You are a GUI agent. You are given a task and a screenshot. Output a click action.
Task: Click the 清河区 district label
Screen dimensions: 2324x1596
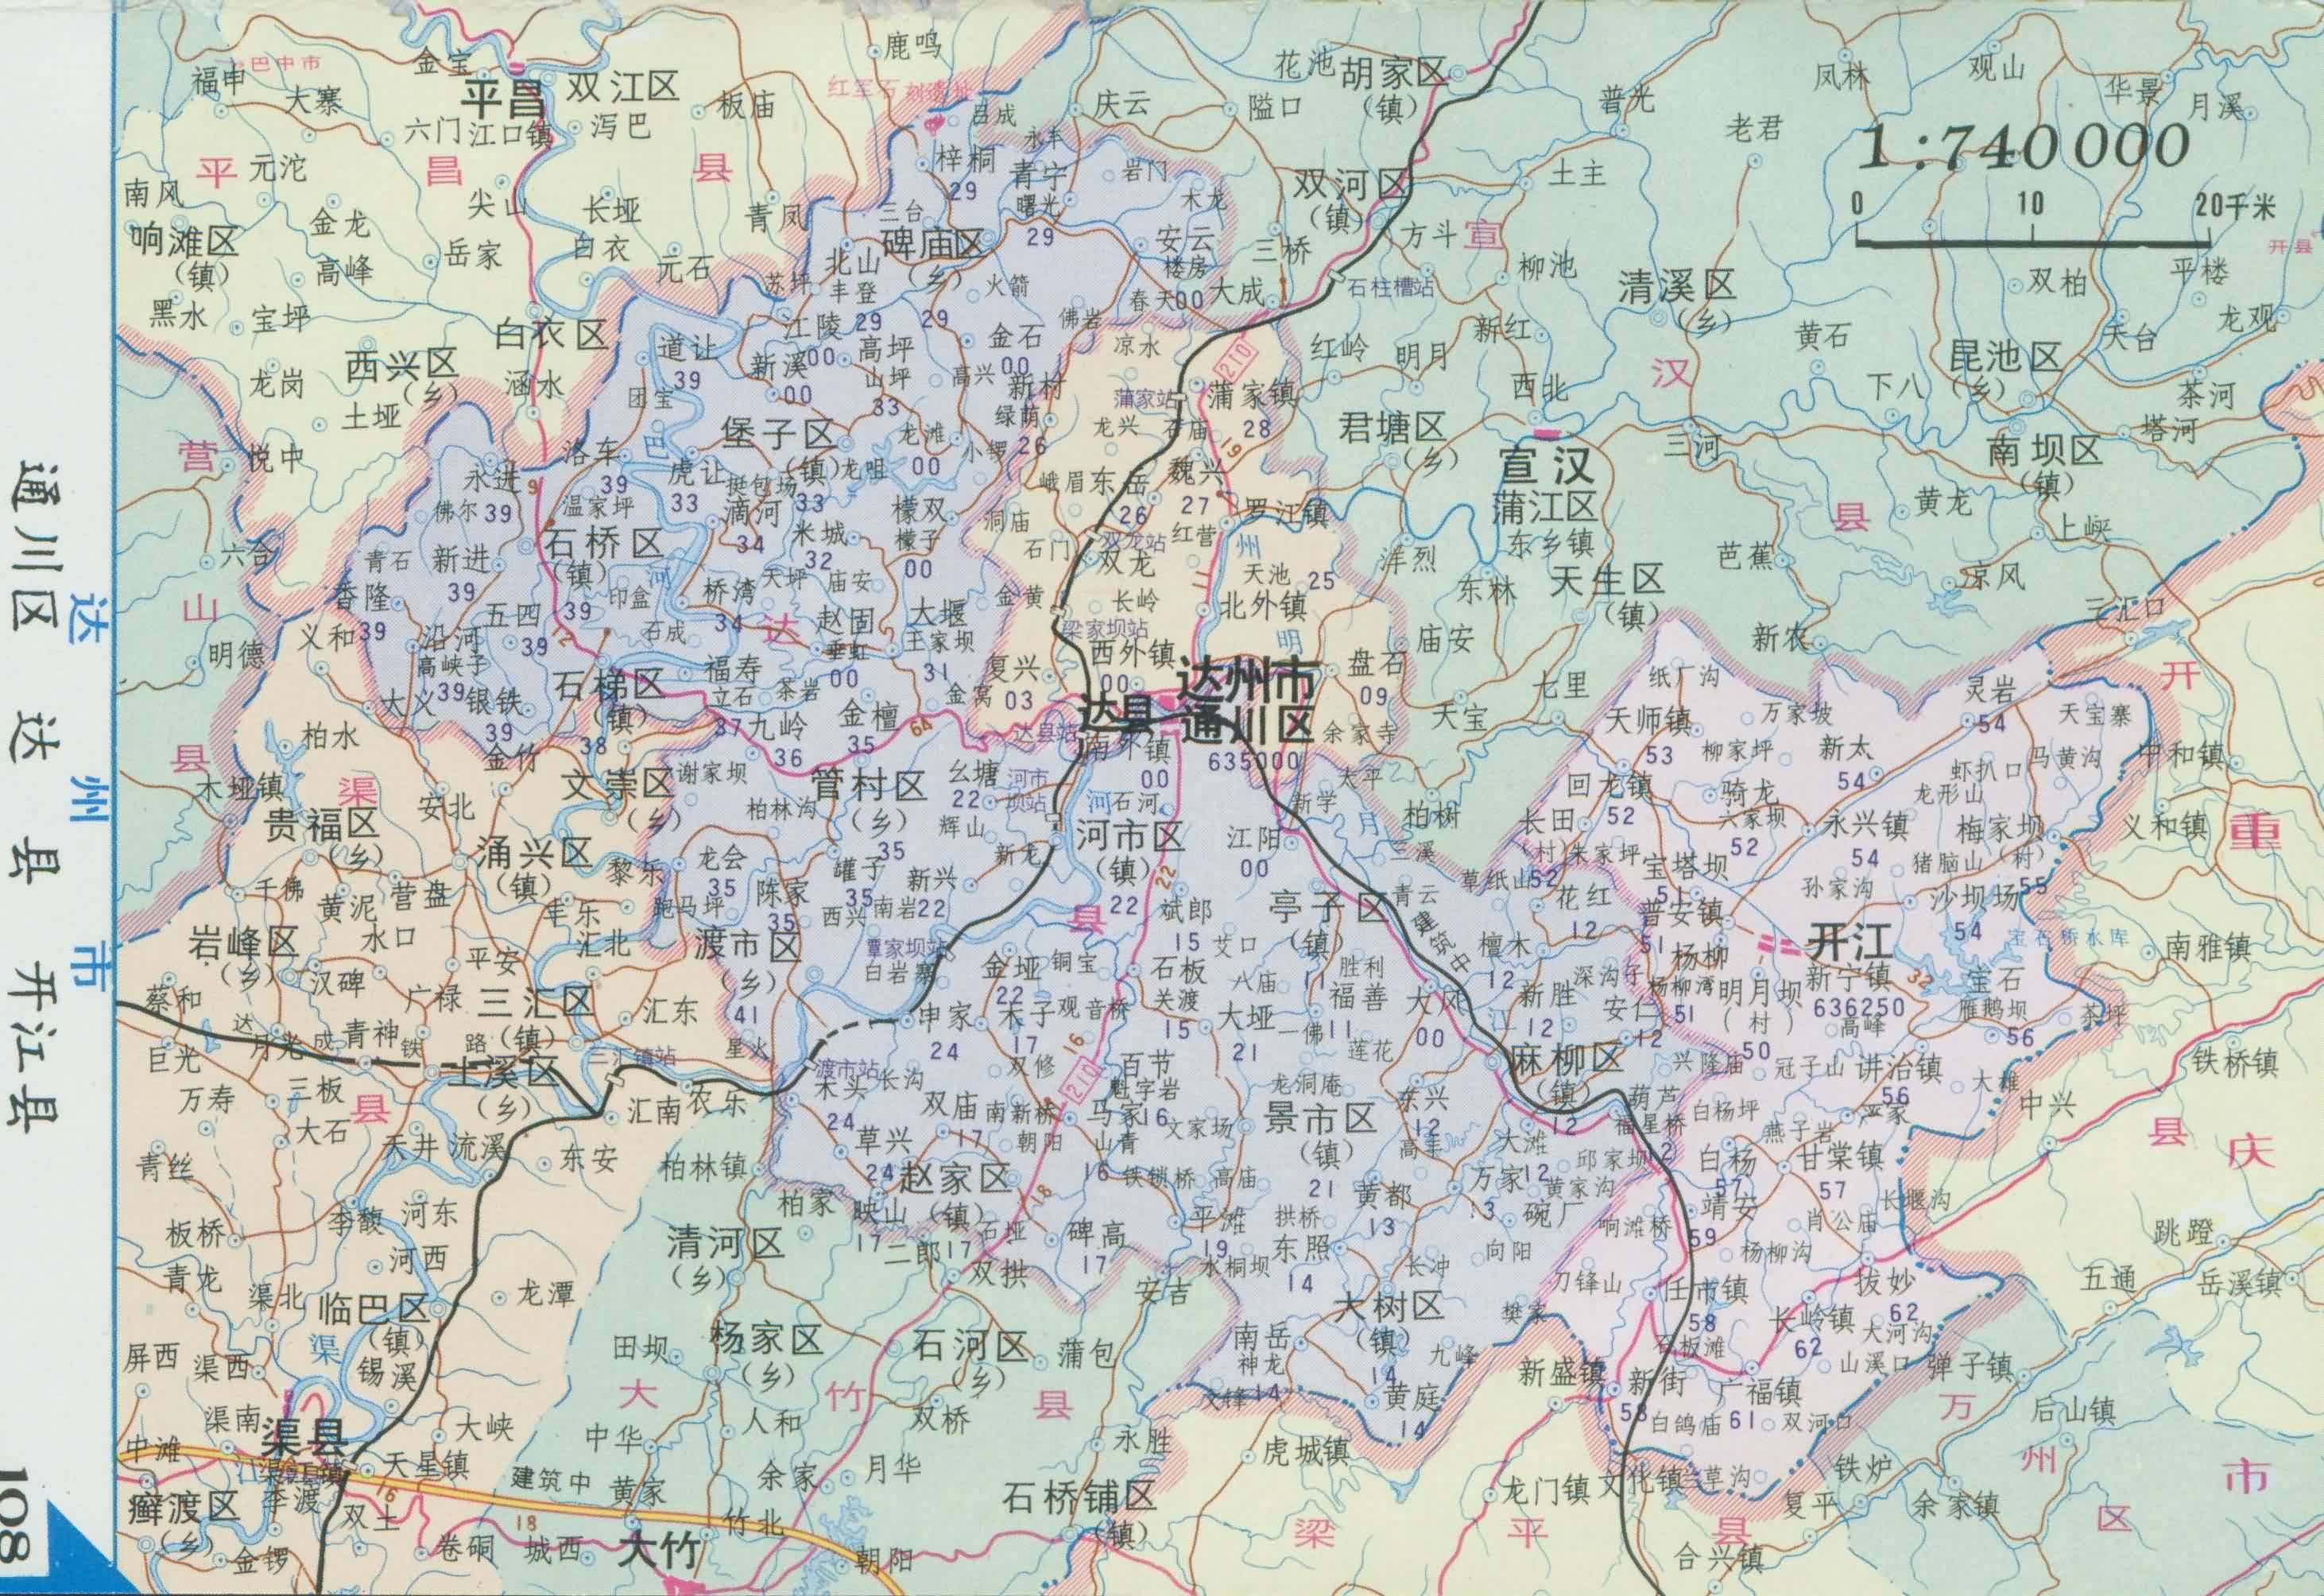tap(725, 1245)
